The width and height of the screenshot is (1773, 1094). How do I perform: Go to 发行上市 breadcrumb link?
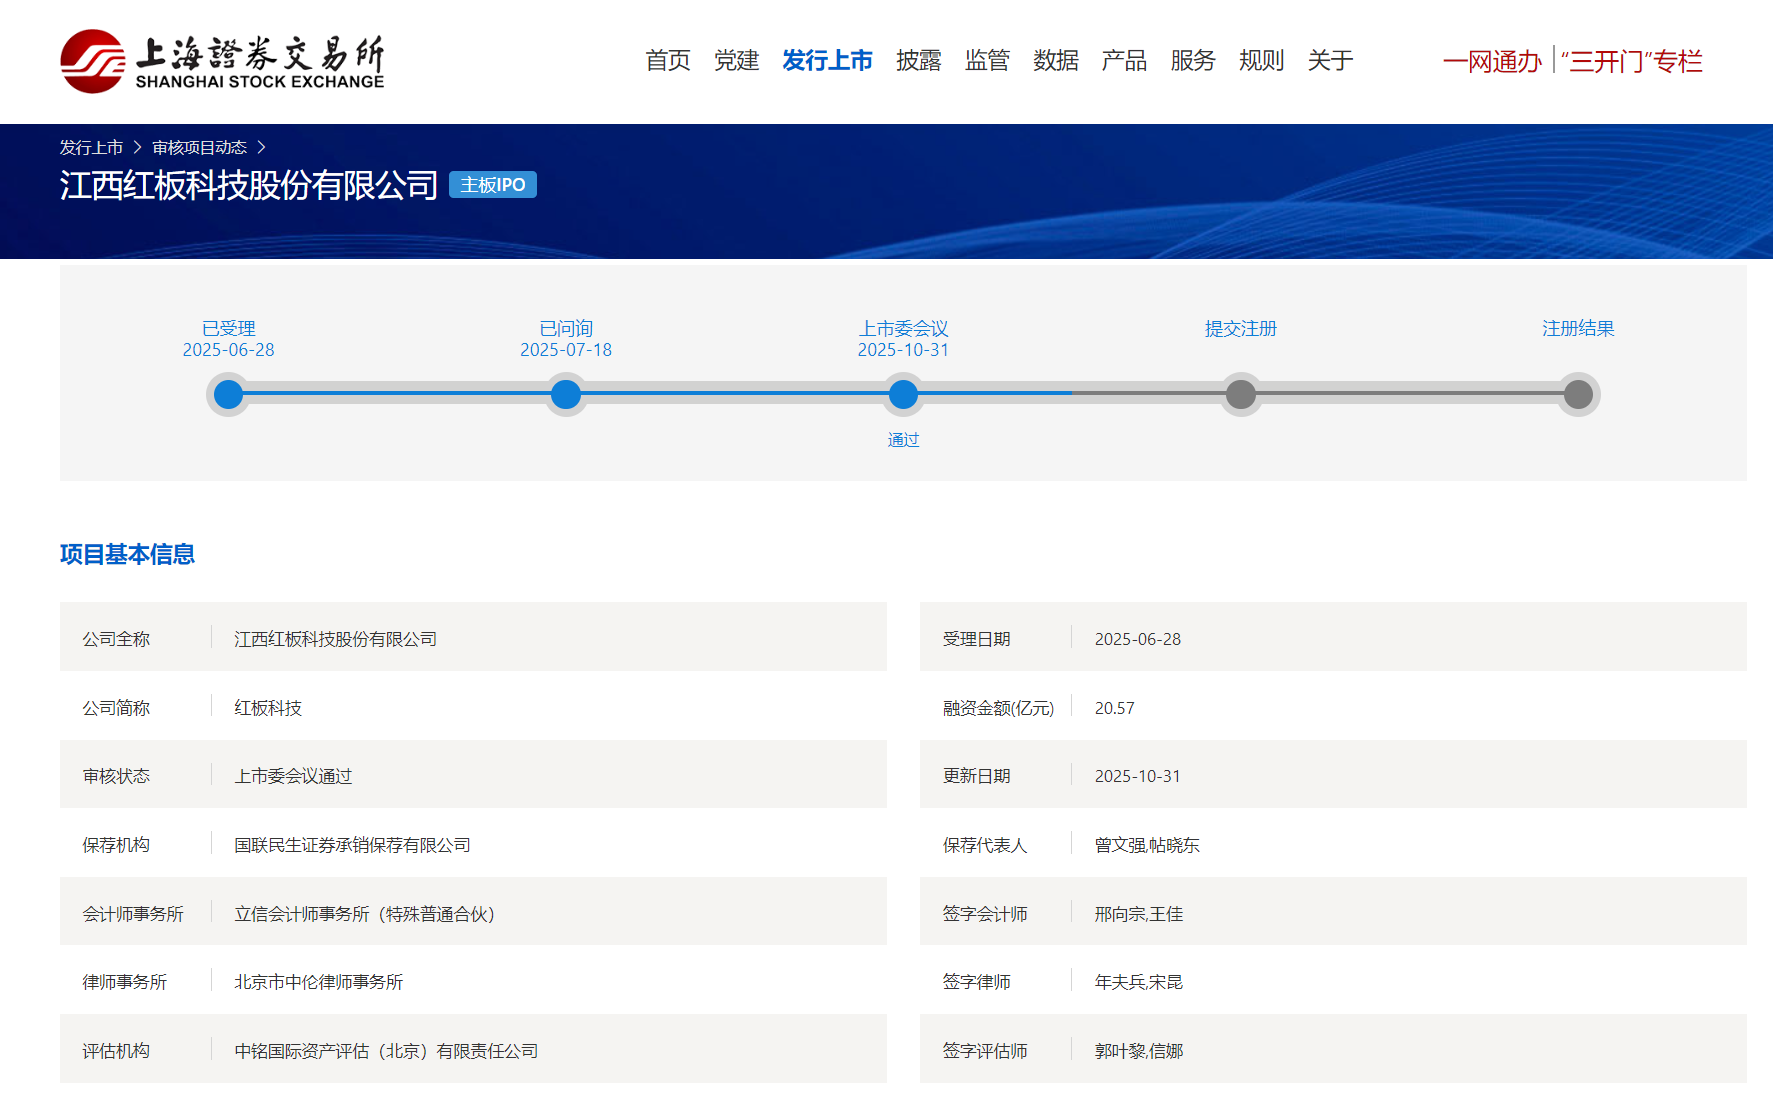point(91,148)
